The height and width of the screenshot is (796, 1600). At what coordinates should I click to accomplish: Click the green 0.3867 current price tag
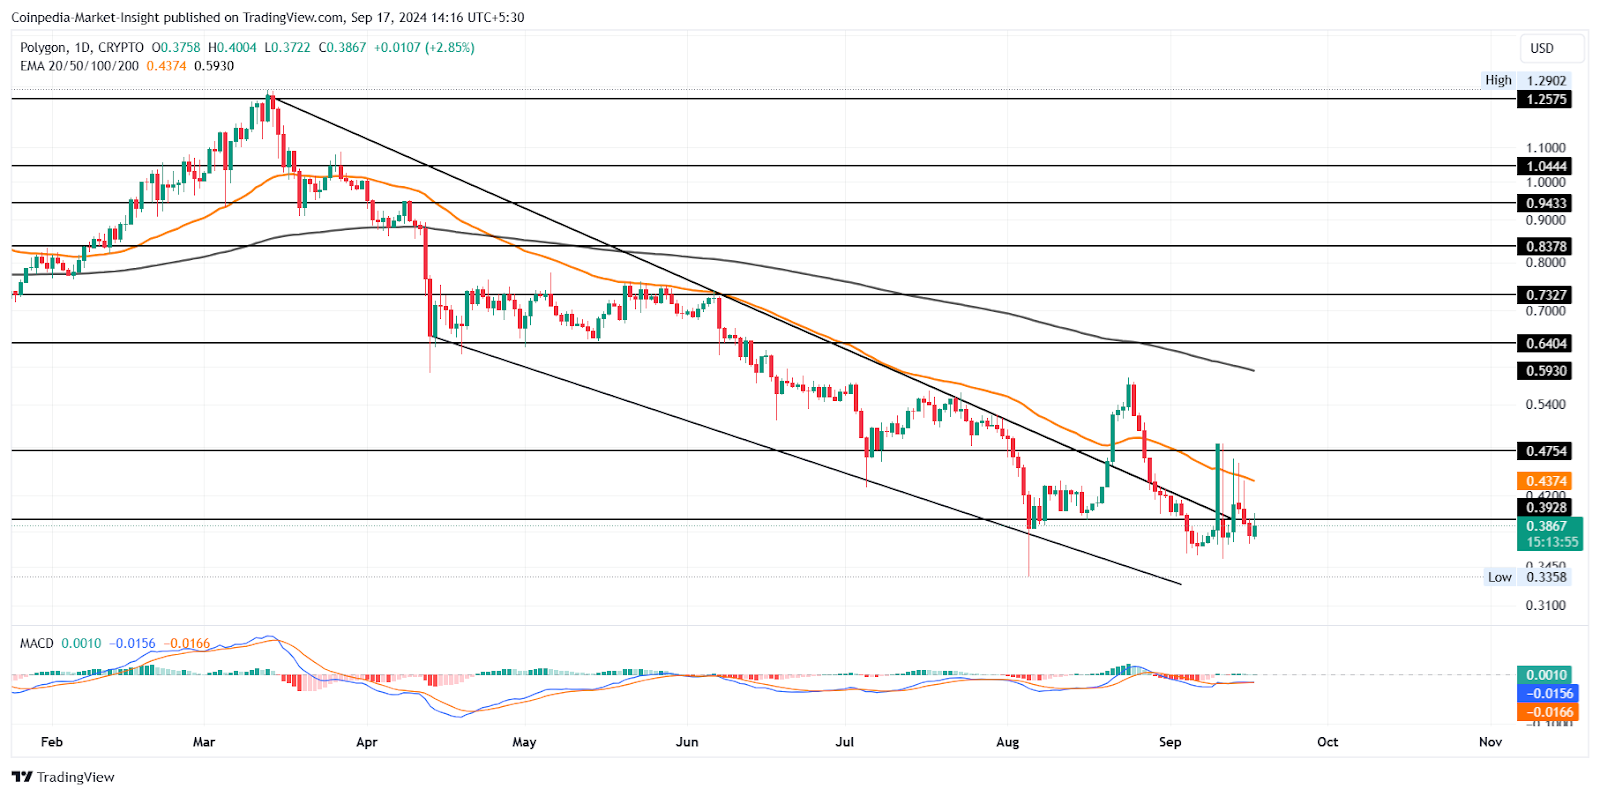[1549, 534]
